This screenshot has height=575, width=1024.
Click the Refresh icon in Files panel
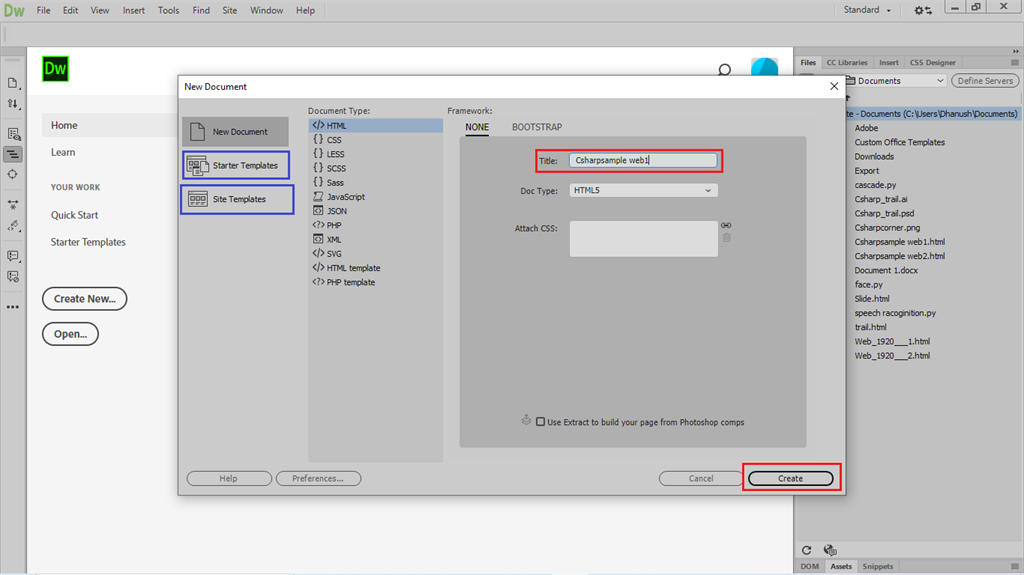tap(807, 550)
